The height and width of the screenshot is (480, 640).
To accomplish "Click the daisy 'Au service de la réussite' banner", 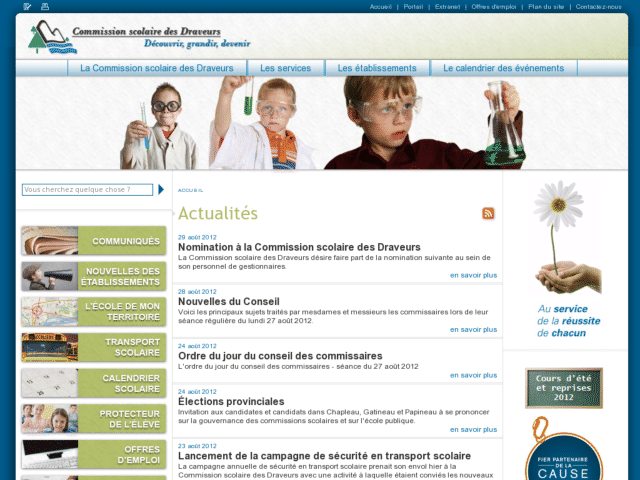I will point(567,260).
